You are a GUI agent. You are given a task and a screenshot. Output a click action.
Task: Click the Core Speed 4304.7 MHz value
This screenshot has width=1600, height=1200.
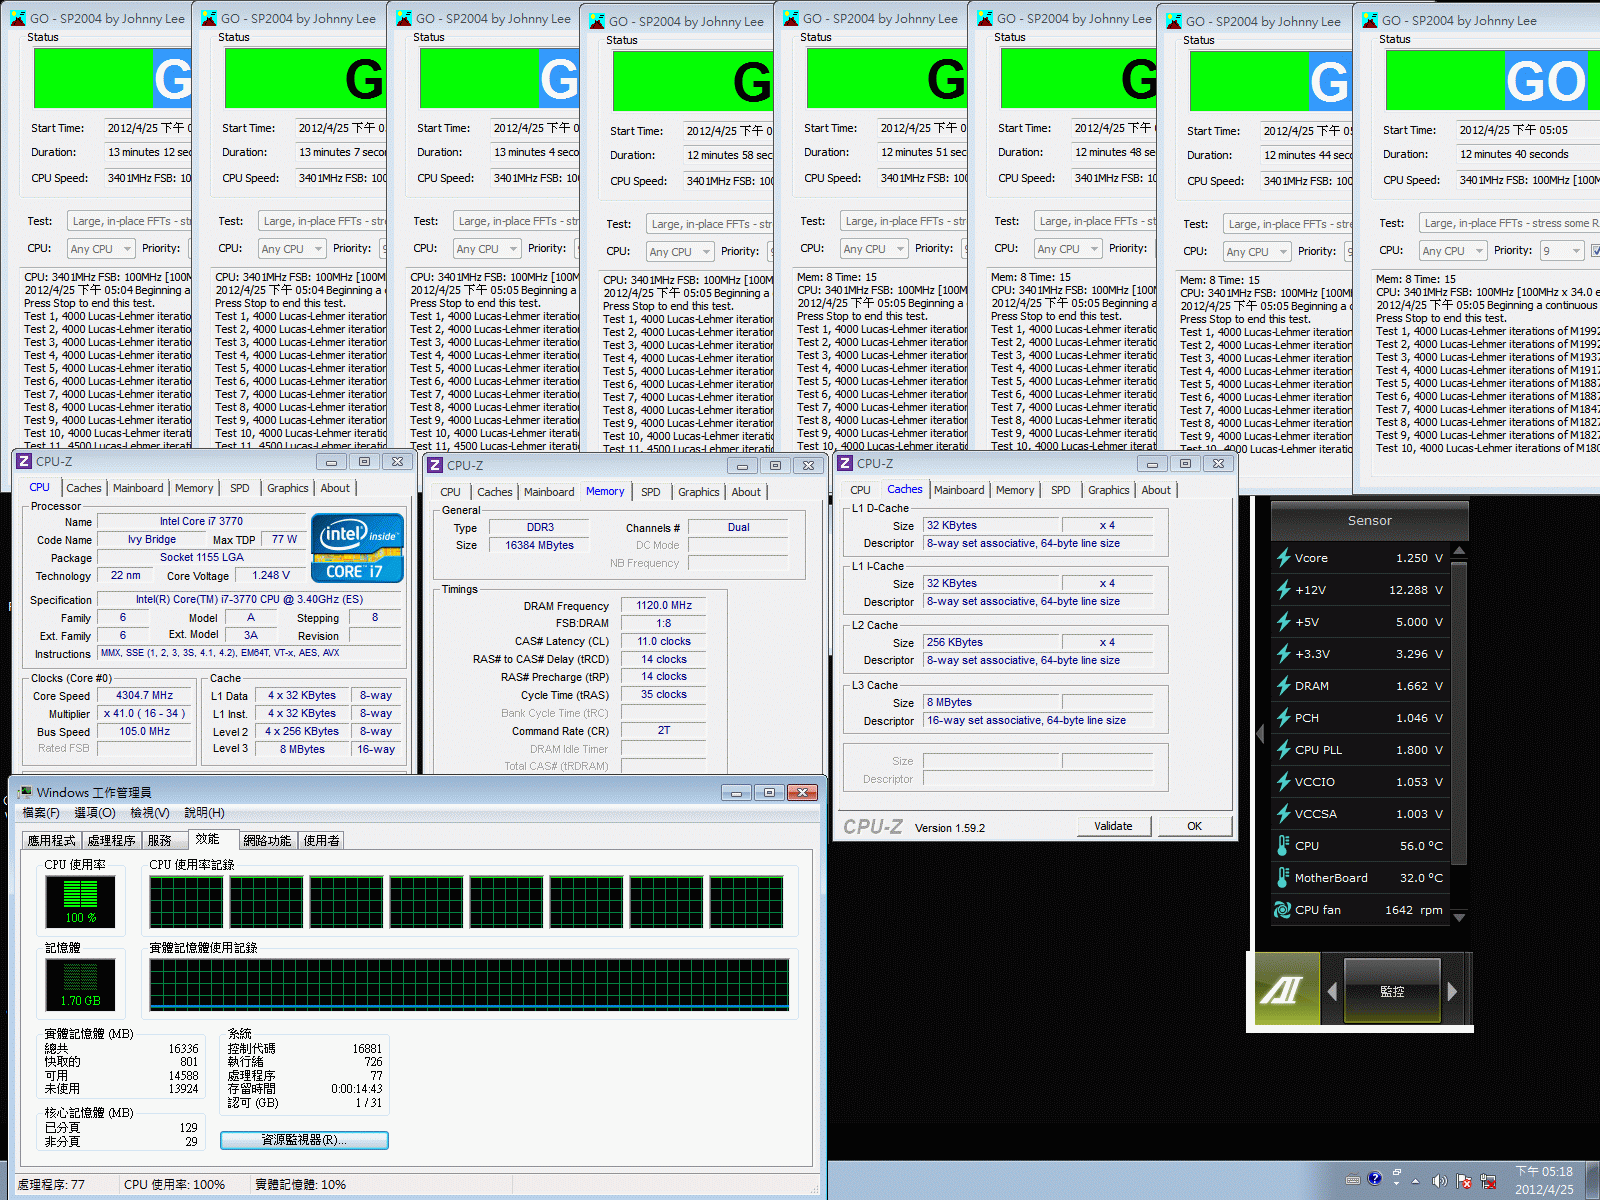[144, 695]
